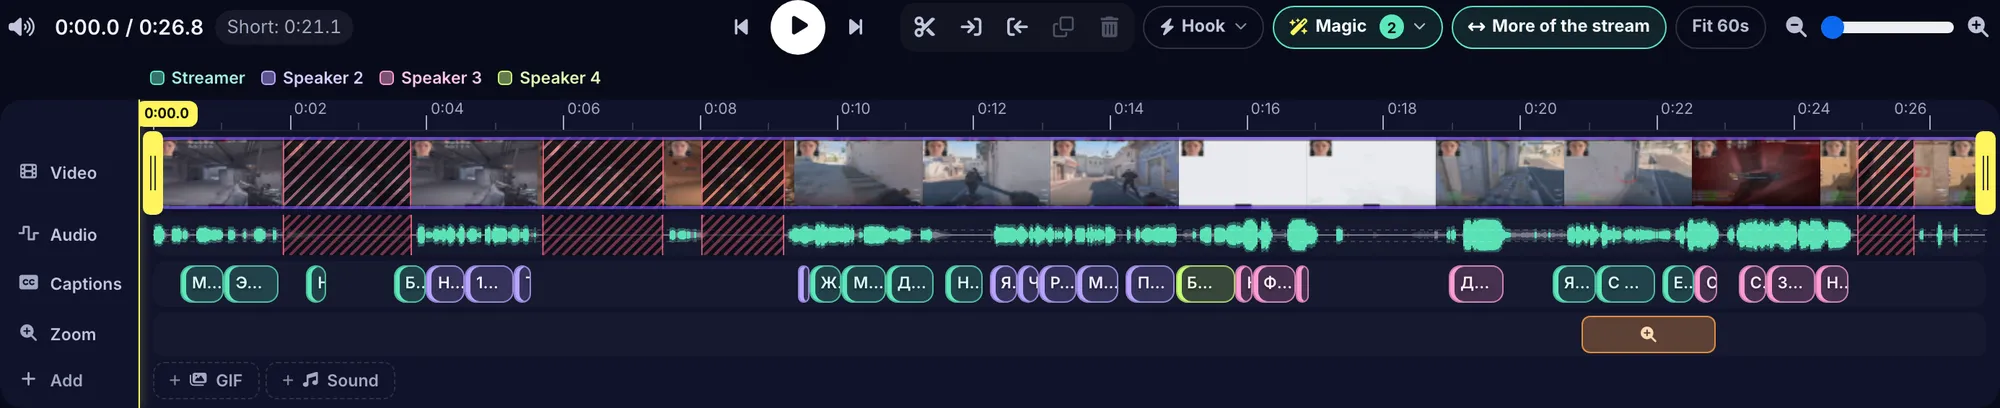Trim start to the playhead

[971, 27]
